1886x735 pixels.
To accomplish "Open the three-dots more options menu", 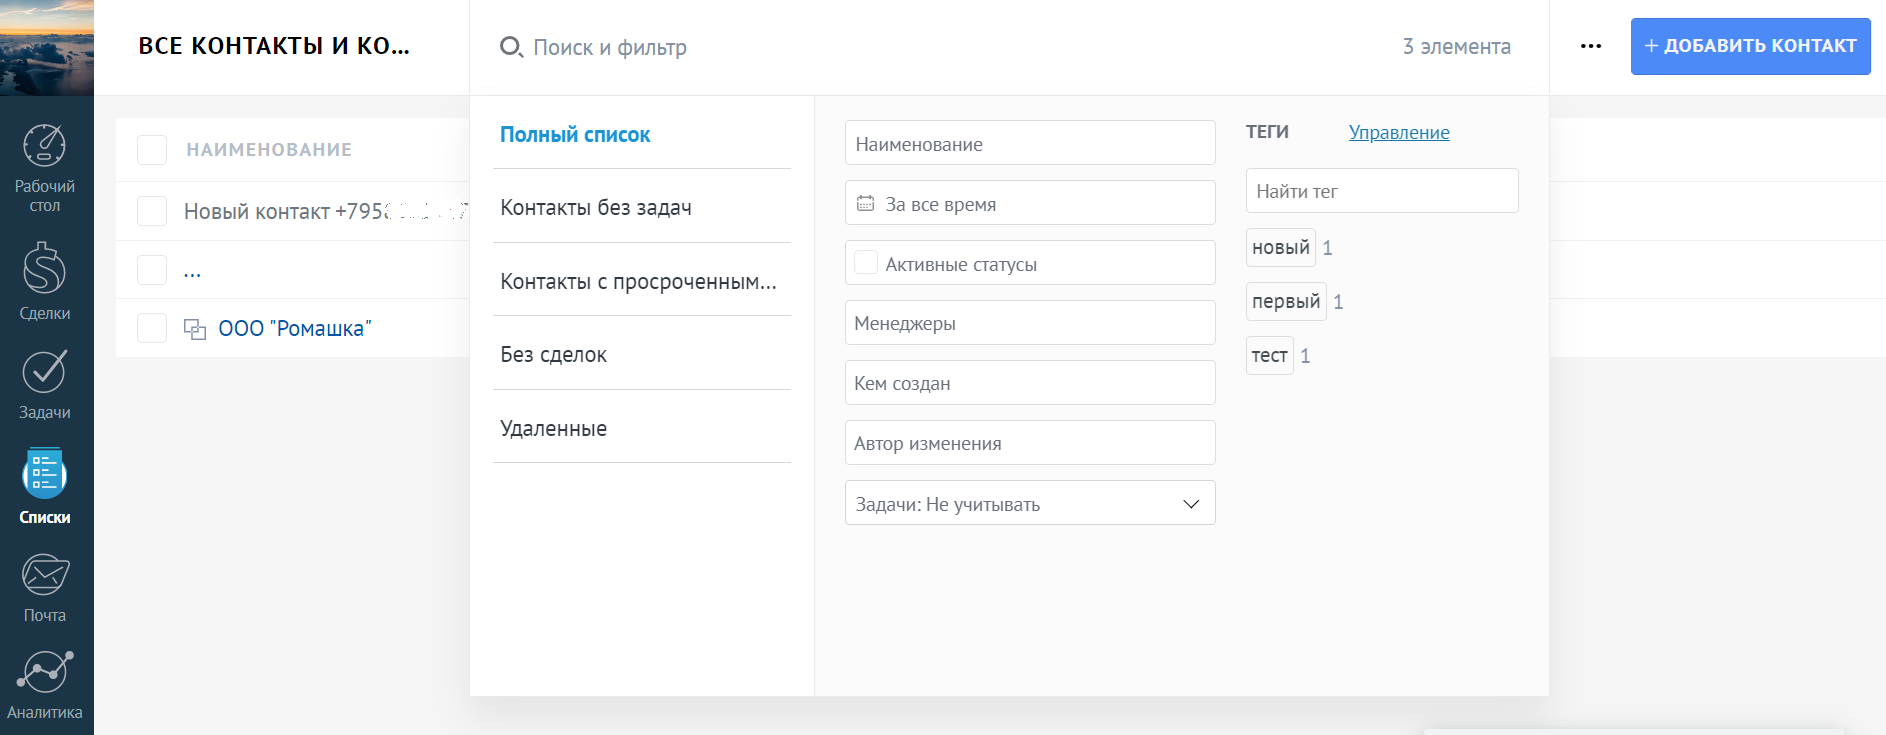I will pyautogui.click(x=1591, y=46).
